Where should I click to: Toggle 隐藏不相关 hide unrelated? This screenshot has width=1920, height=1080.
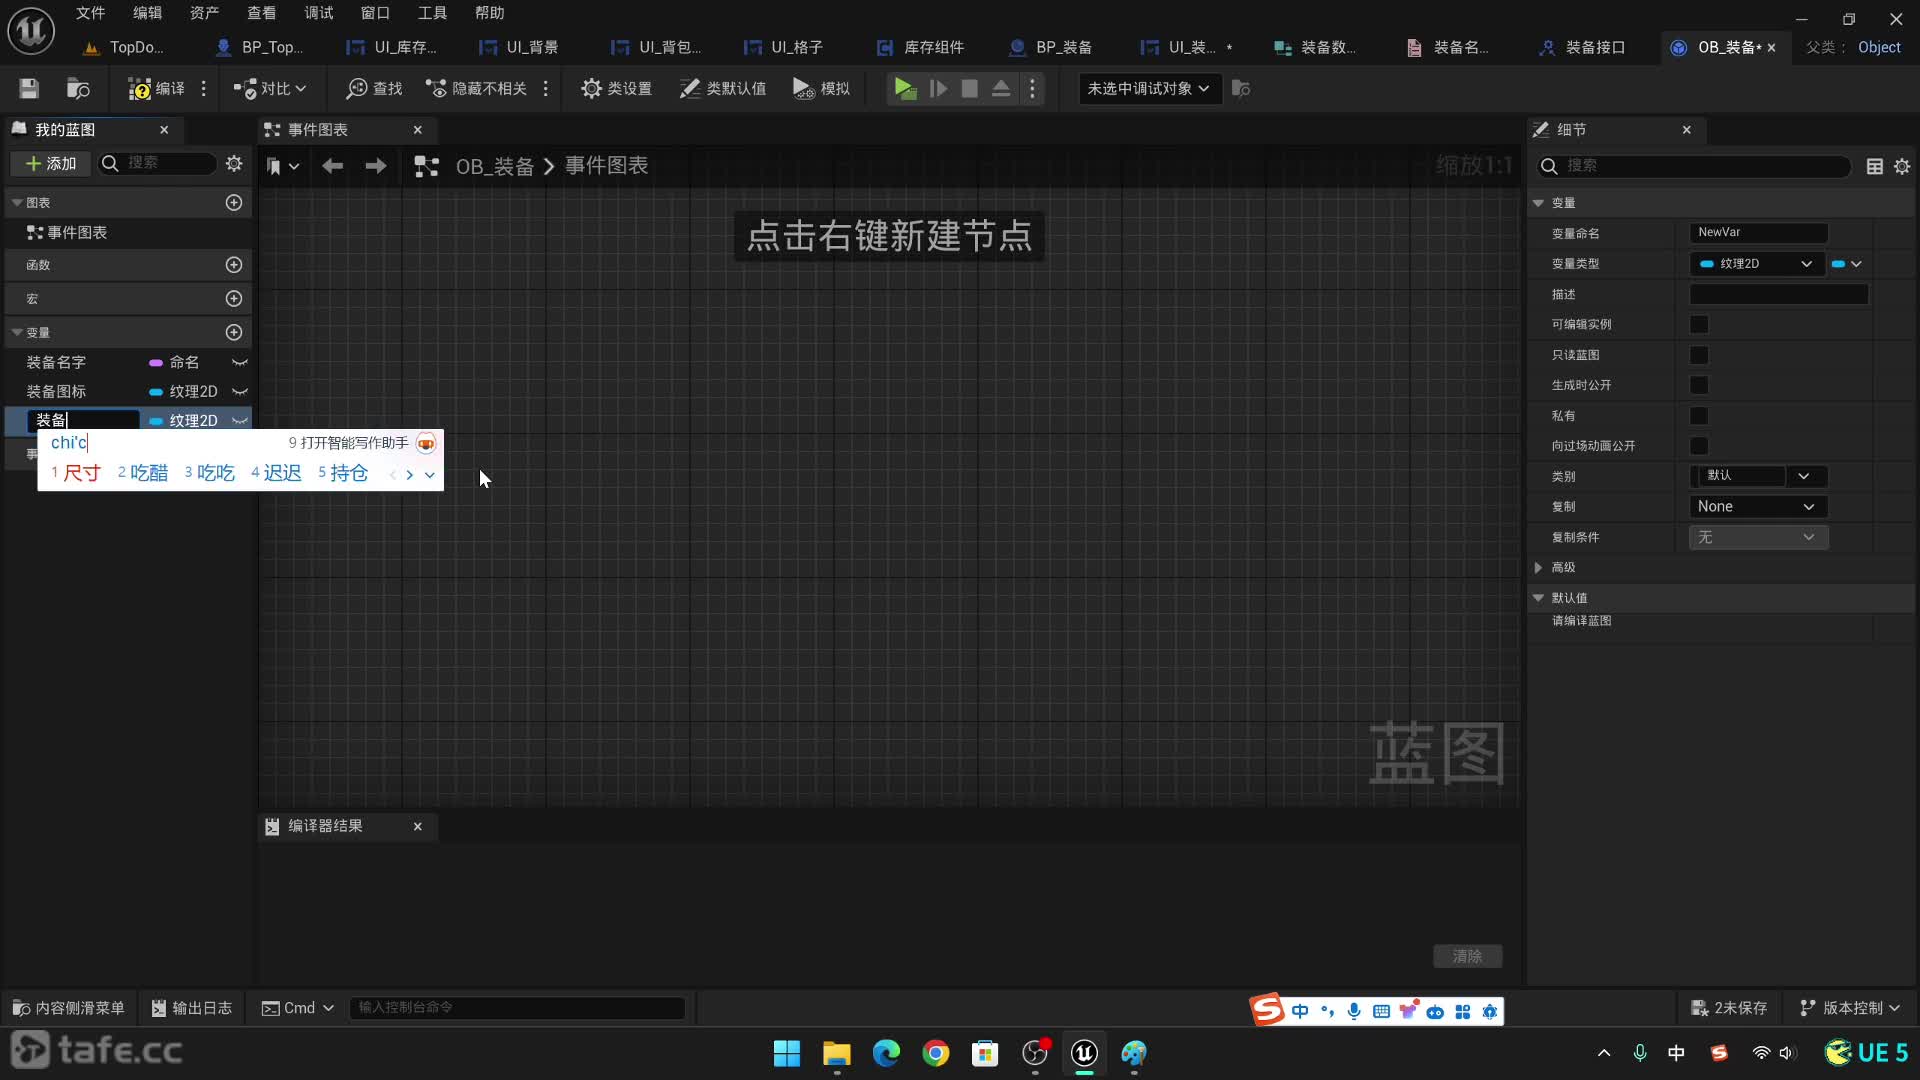pos(476,88)
